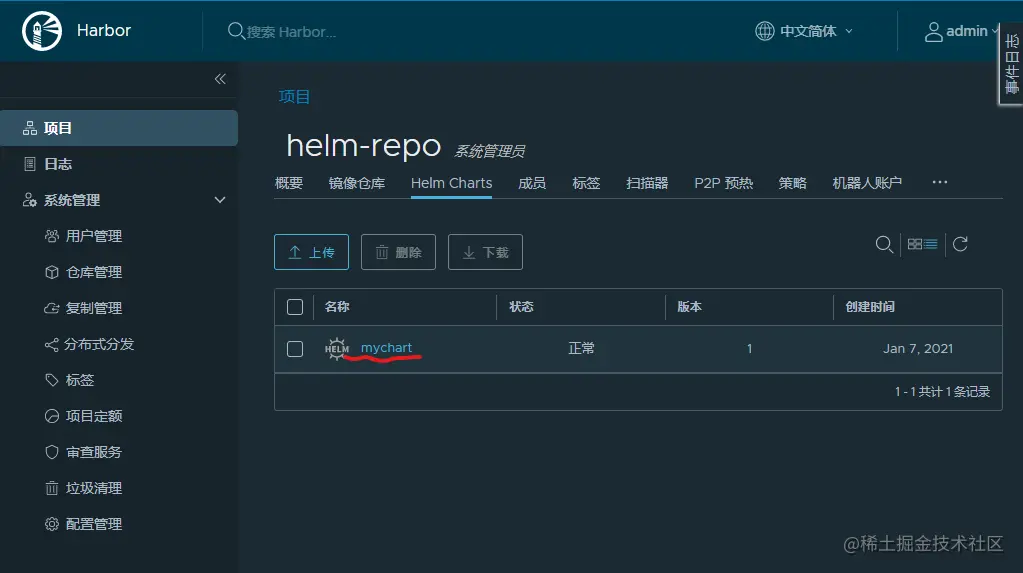Click the 审查服务 shield icon
The image size is (1023, 573).
point(52,452)
